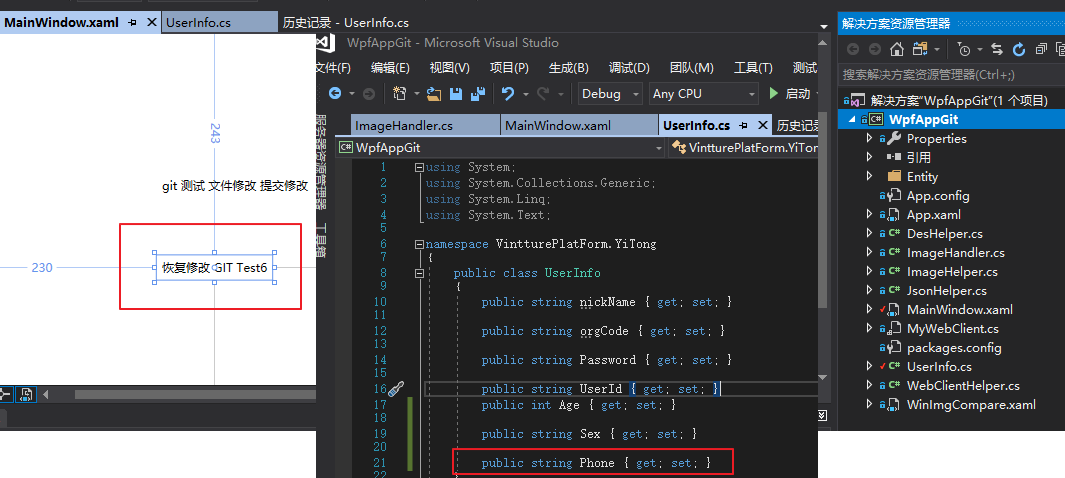The width and height of the screenshot is (1065, 478).
Task: Expand the Entity folder tree node
Action: [x=869, y=177]
